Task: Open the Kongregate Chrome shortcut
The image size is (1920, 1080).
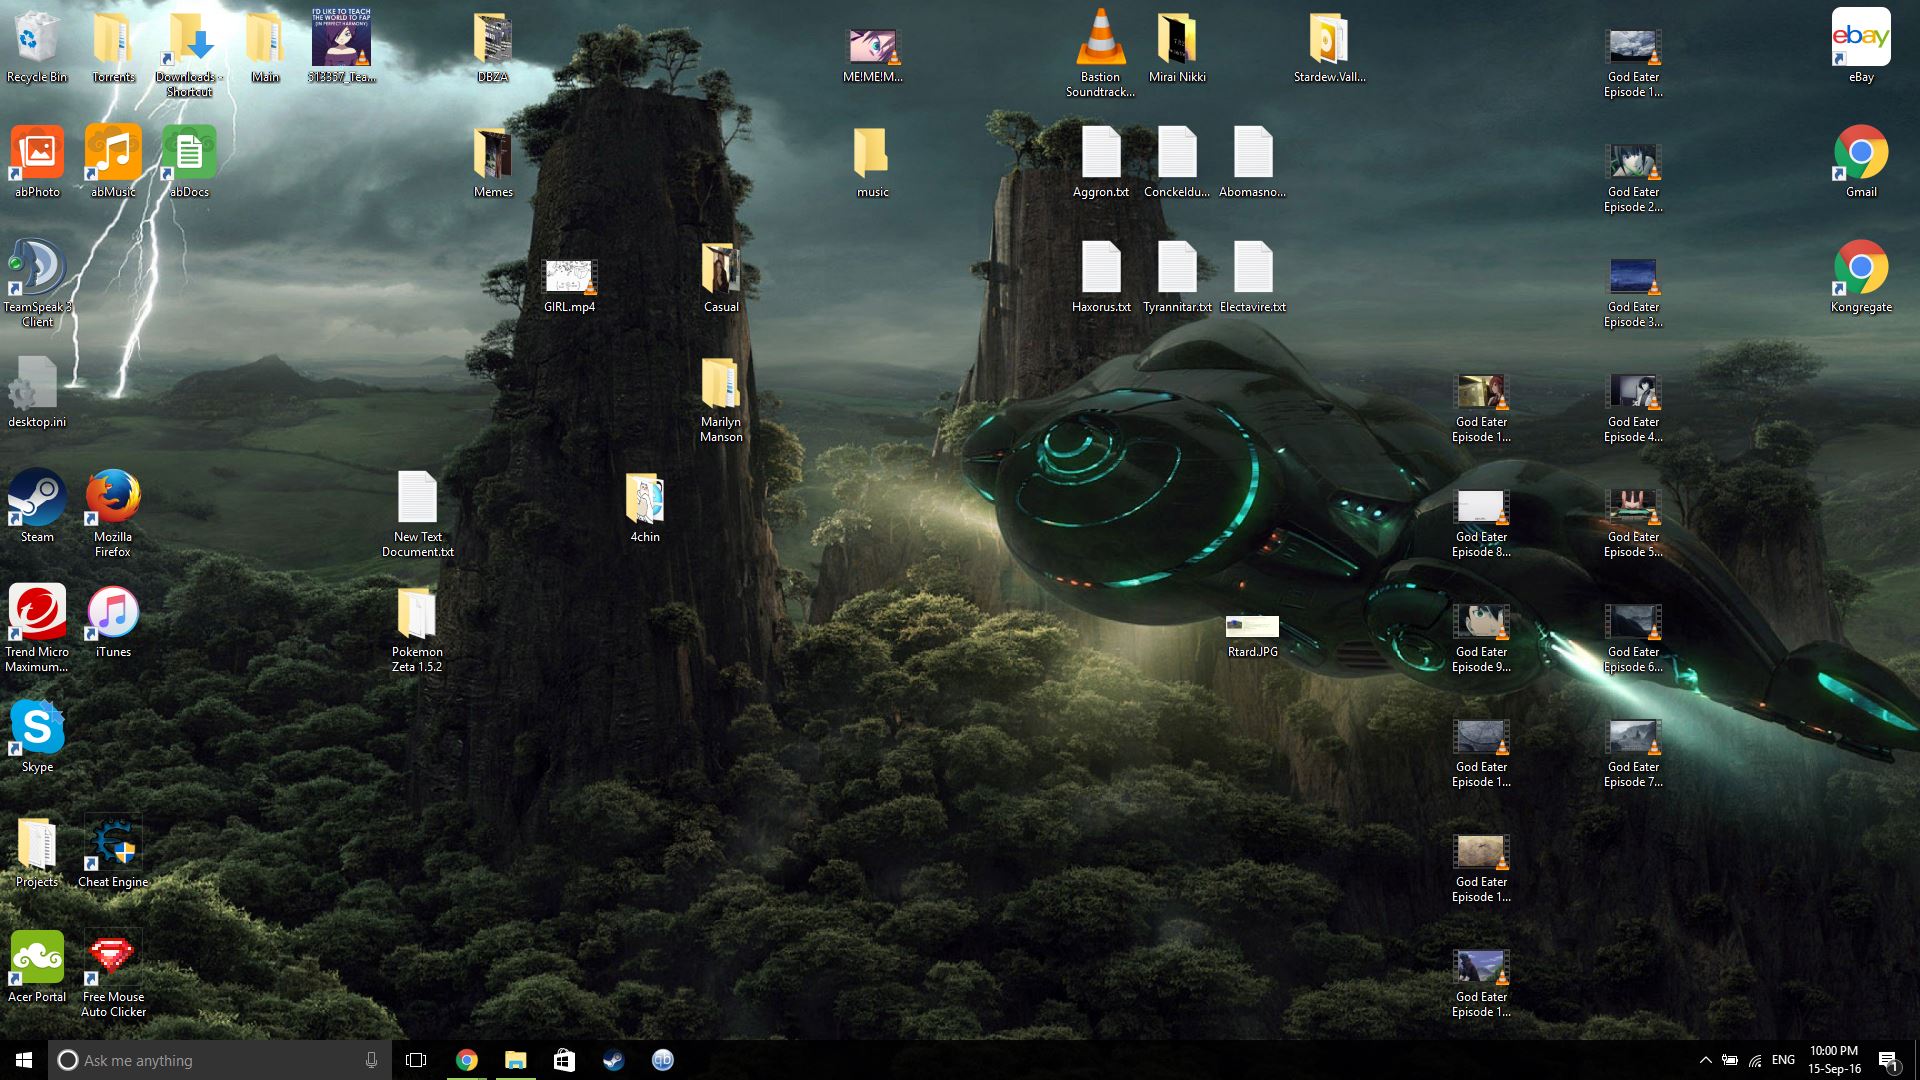Action: click(x=1861, y=277)
